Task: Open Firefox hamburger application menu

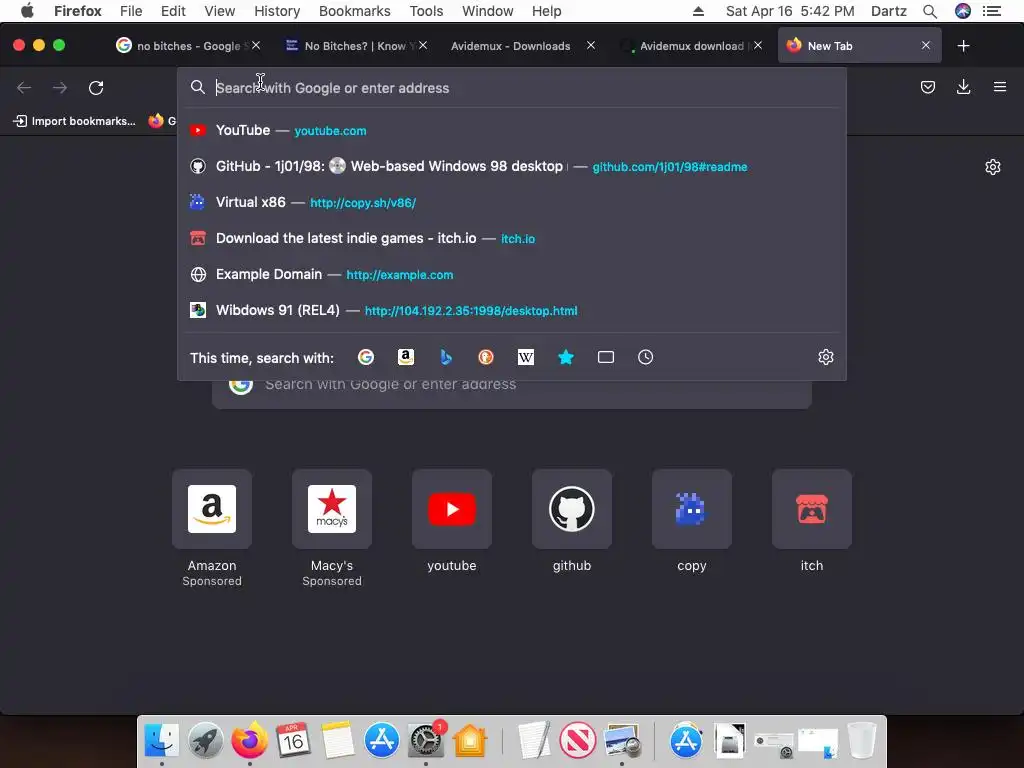Action: pyautogui.click(x=1000, y=87)
